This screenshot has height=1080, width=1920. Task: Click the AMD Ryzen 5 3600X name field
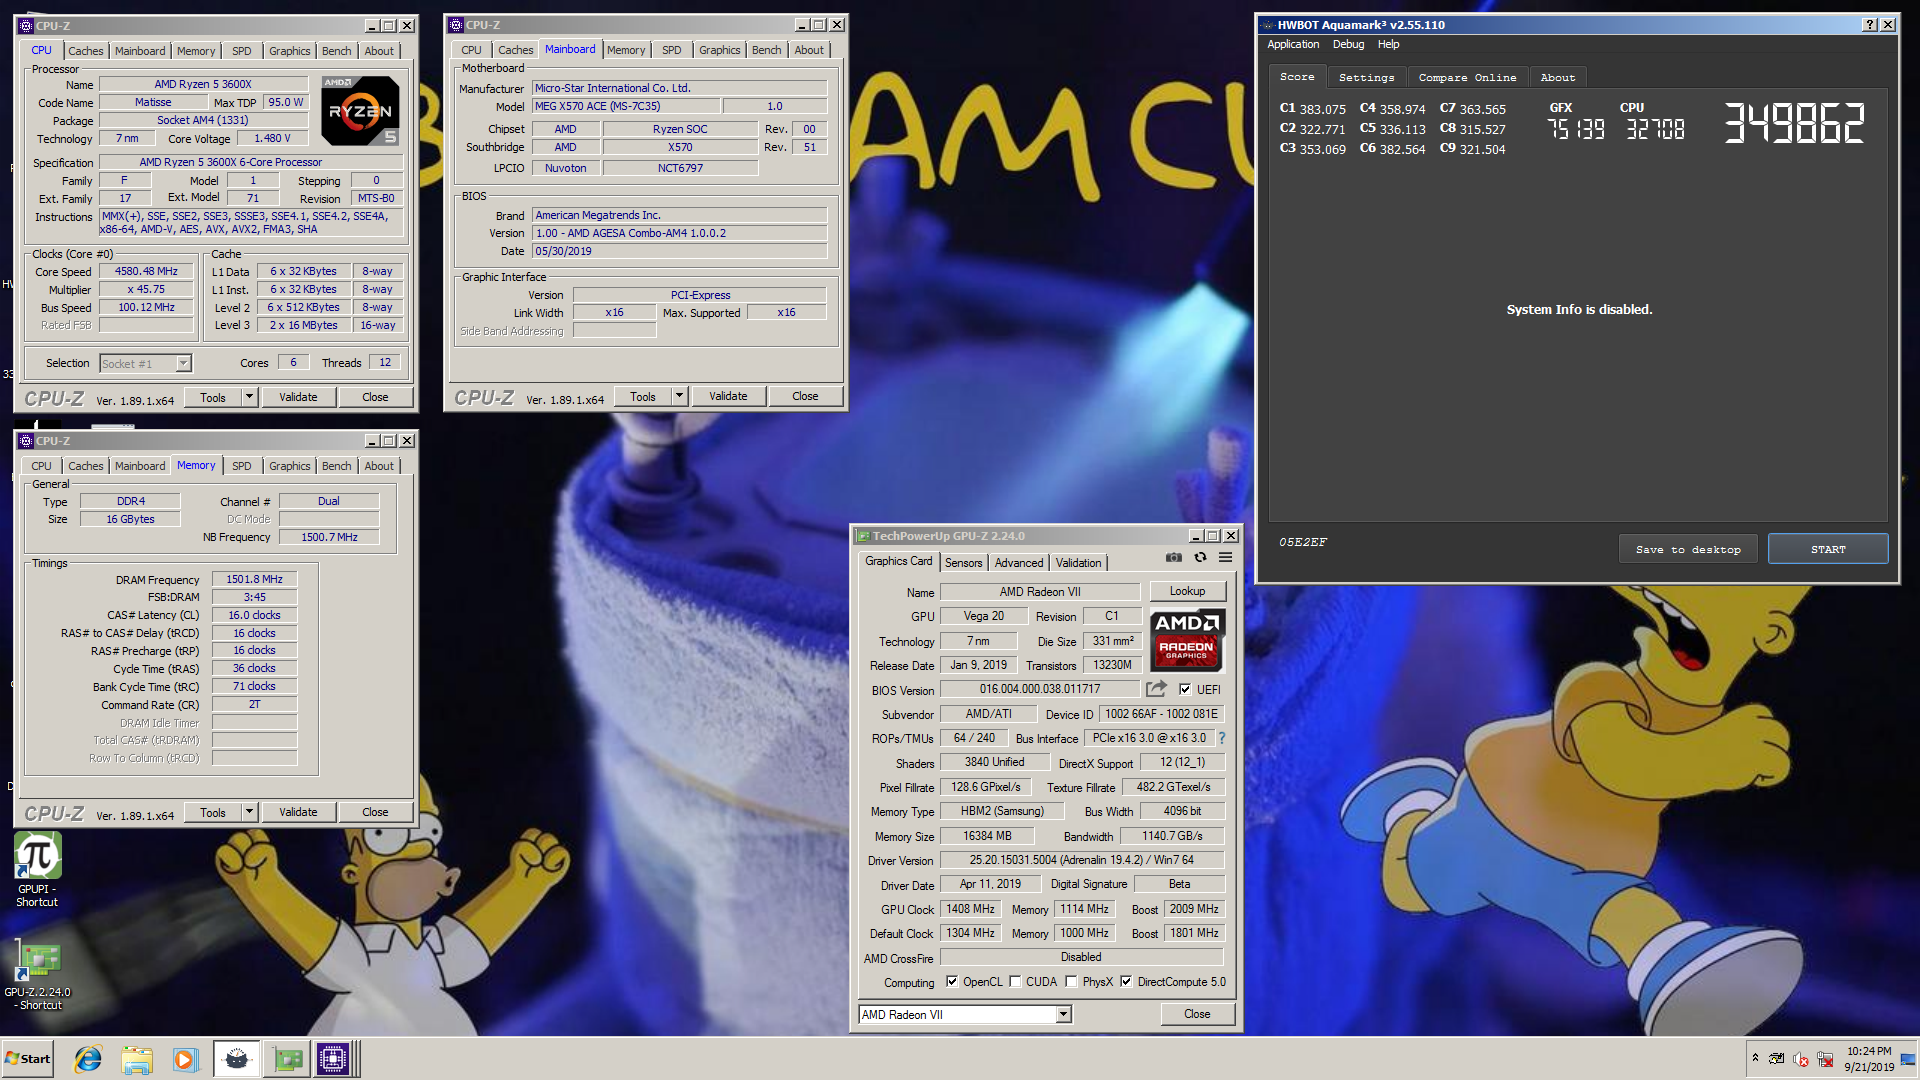coord(203,84)
